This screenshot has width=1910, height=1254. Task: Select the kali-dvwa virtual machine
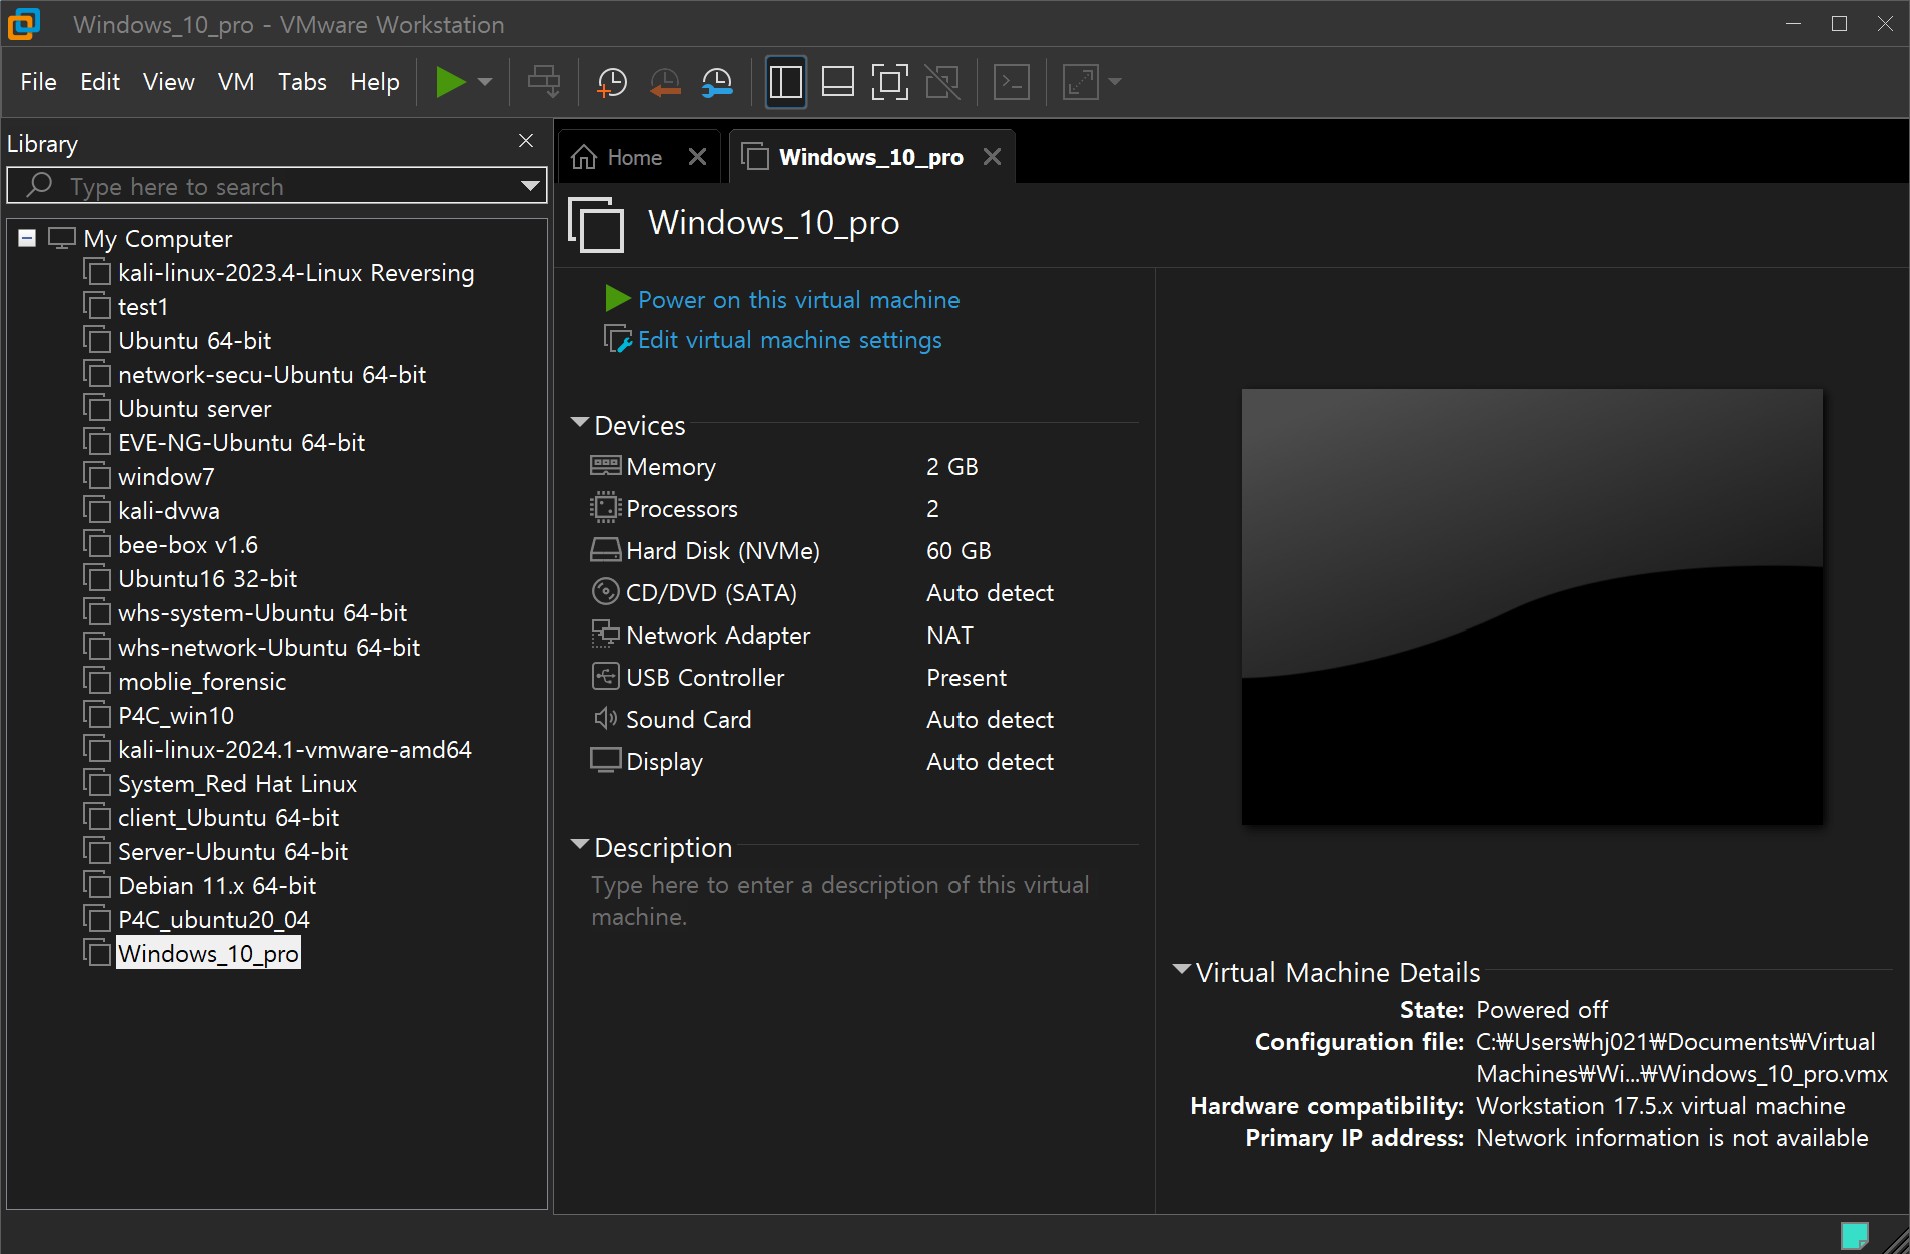(169, 510)
